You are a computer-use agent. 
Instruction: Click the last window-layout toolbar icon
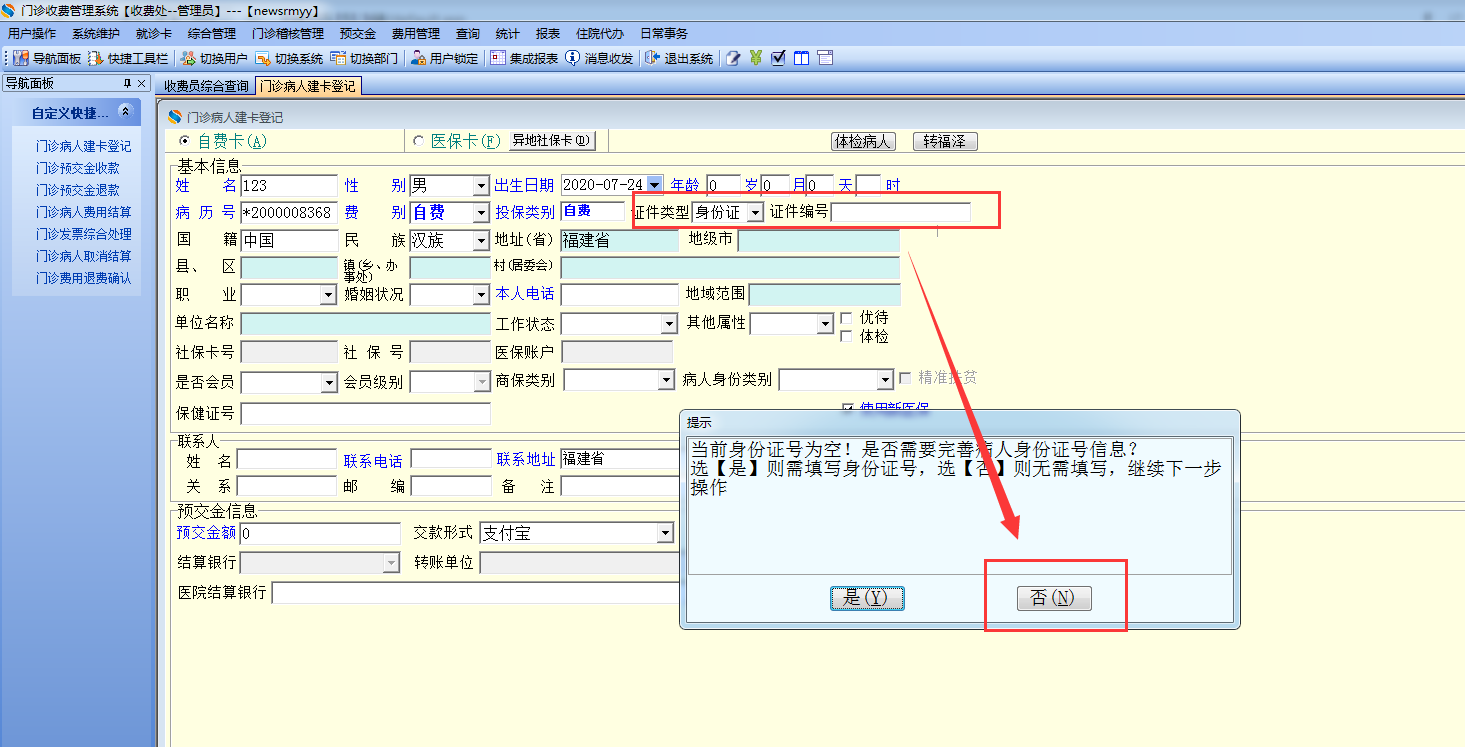pos(825,59)
